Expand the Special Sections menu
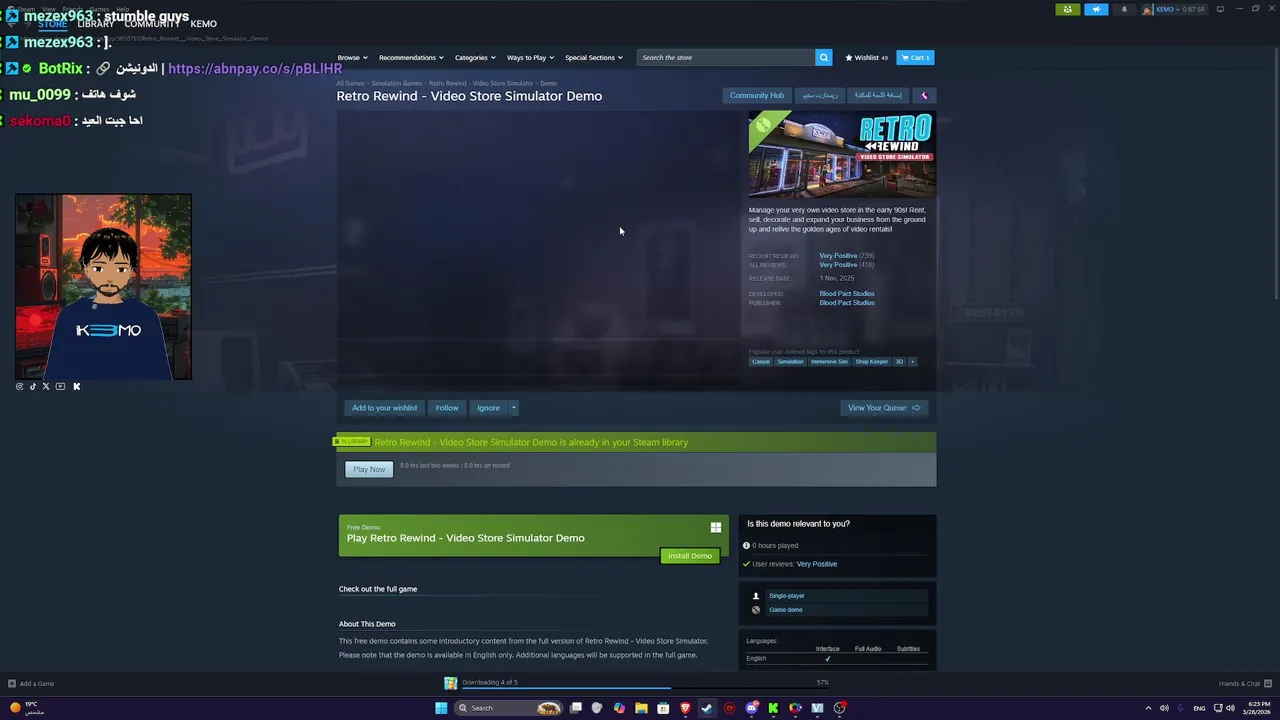 594,57
